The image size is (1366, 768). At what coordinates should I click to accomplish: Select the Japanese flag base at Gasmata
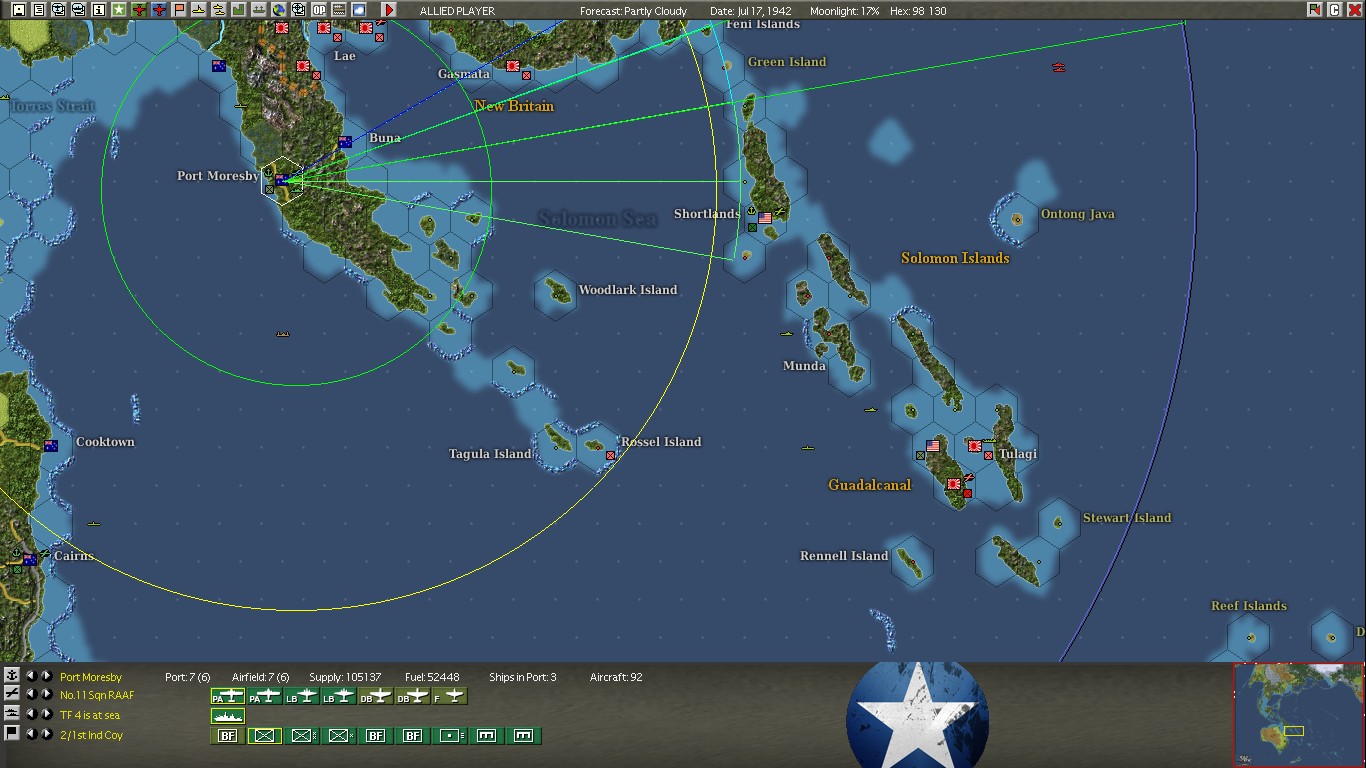point(513,66)
